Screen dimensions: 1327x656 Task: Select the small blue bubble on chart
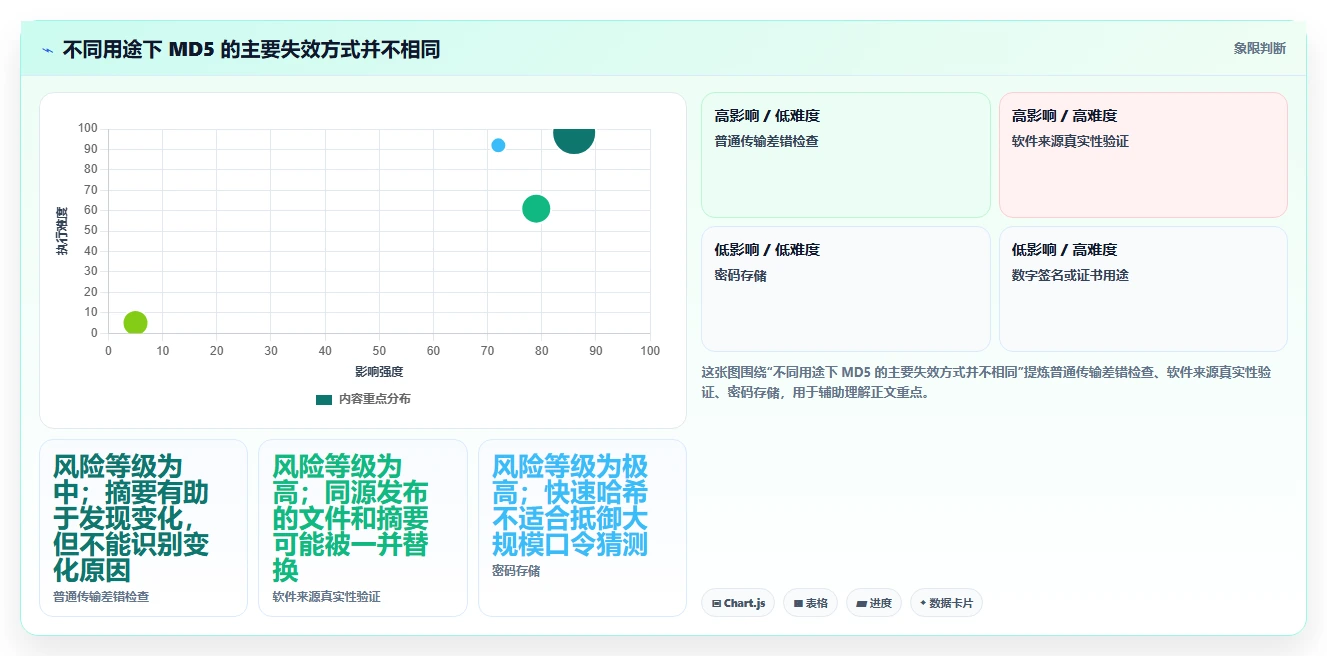click(x=498, y=145)
